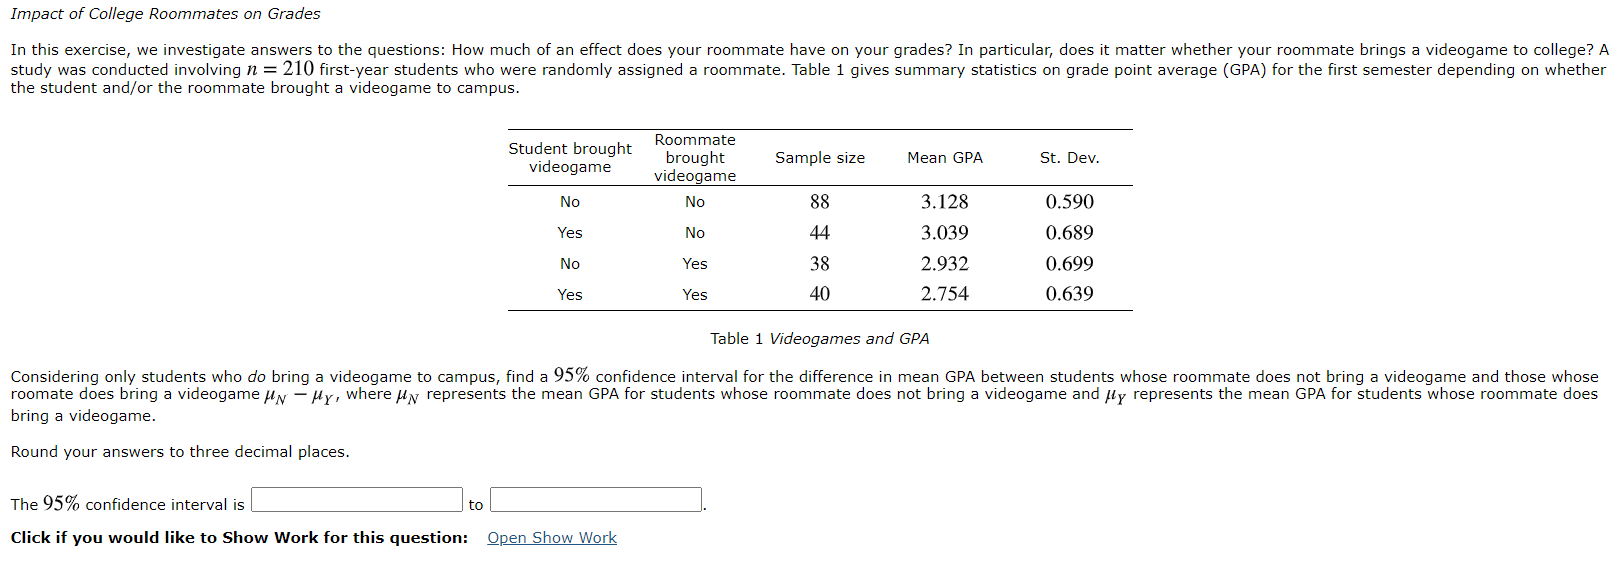Select the mean GPA value 2.754
Image resolution: width=1621 pixels, height=579 pixels.
click(x=945, y=294)
